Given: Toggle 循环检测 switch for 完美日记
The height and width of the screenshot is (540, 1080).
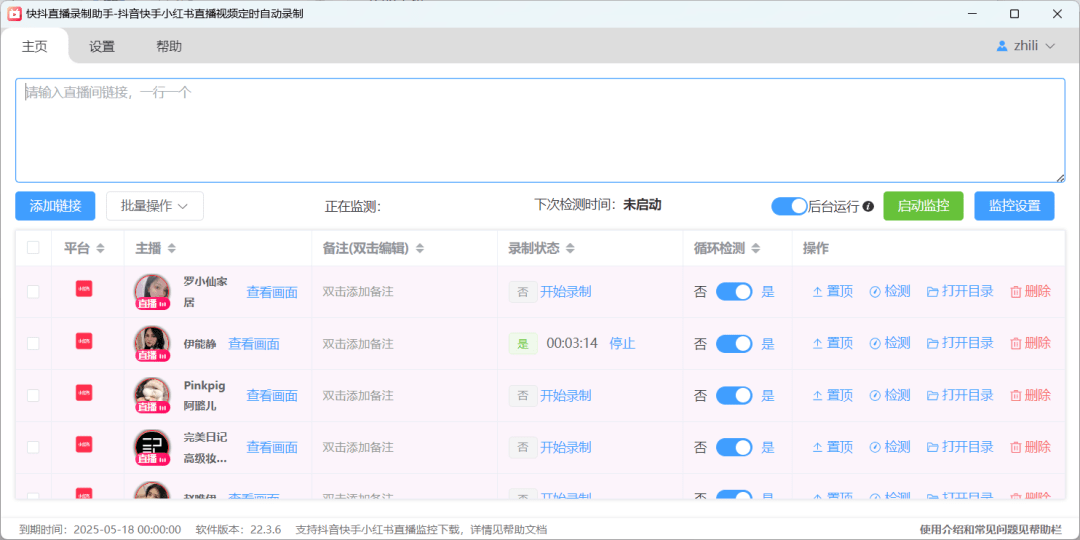Looking at the screenshot, I should (x=734, y=448).
